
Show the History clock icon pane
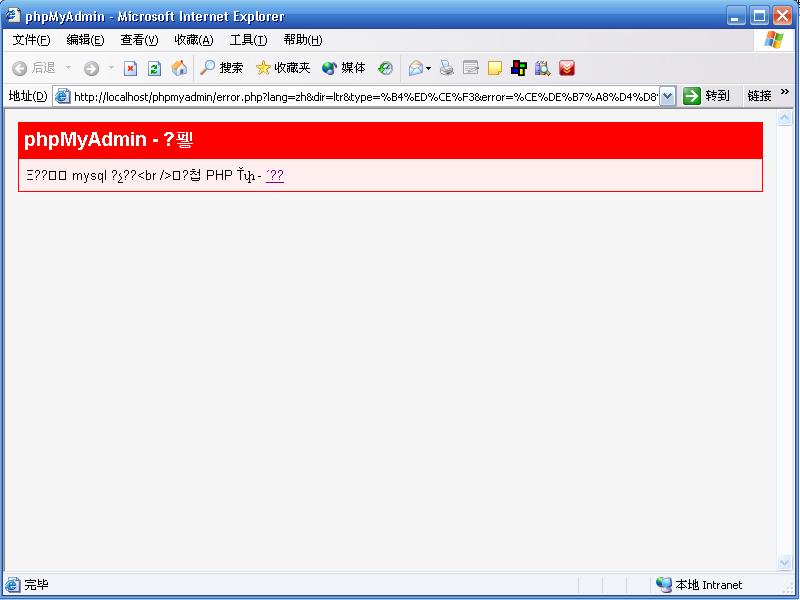coord(385,68)
